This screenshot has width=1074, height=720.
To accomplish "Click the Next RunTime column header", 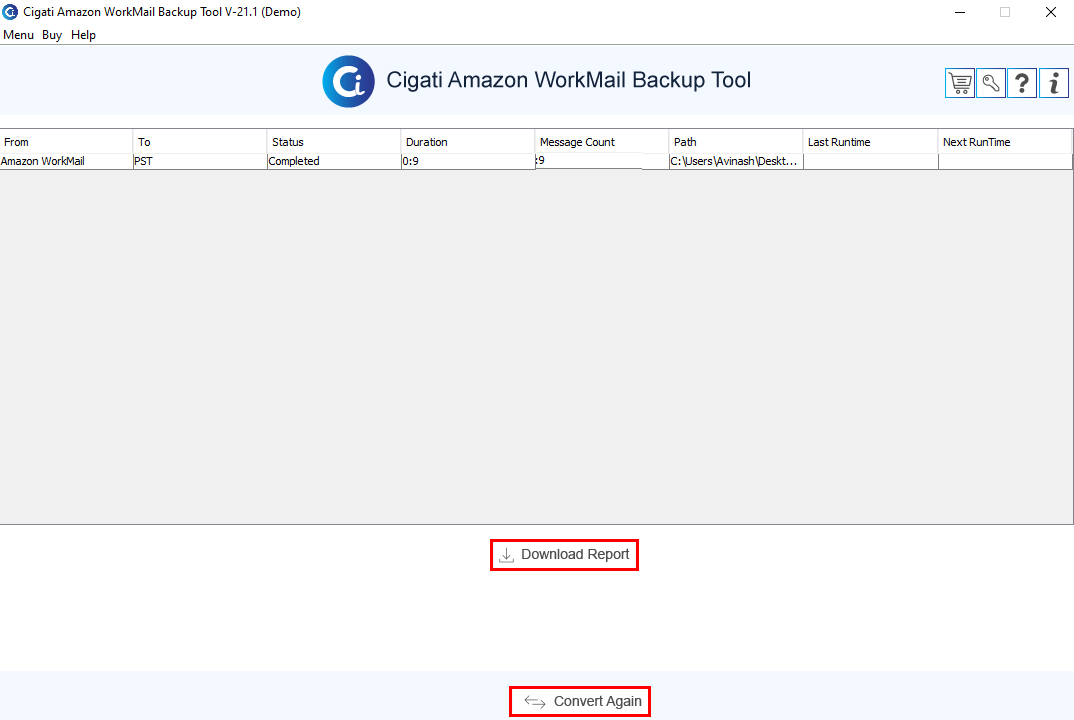I will [1005, 142].
